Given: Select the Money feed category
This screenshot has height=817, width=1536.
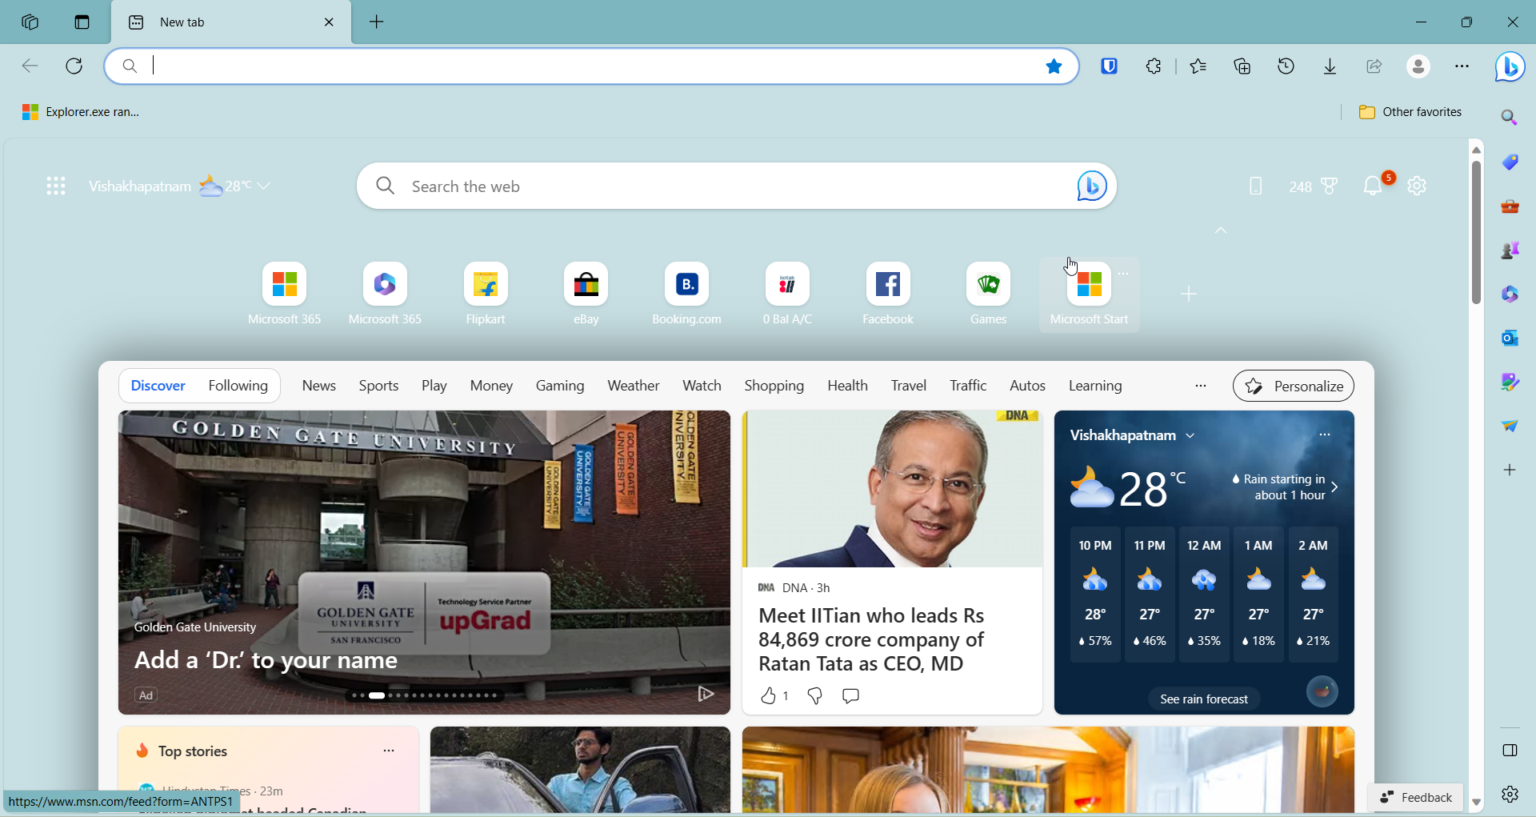Looking at the screenshot, I should point(491,385).
